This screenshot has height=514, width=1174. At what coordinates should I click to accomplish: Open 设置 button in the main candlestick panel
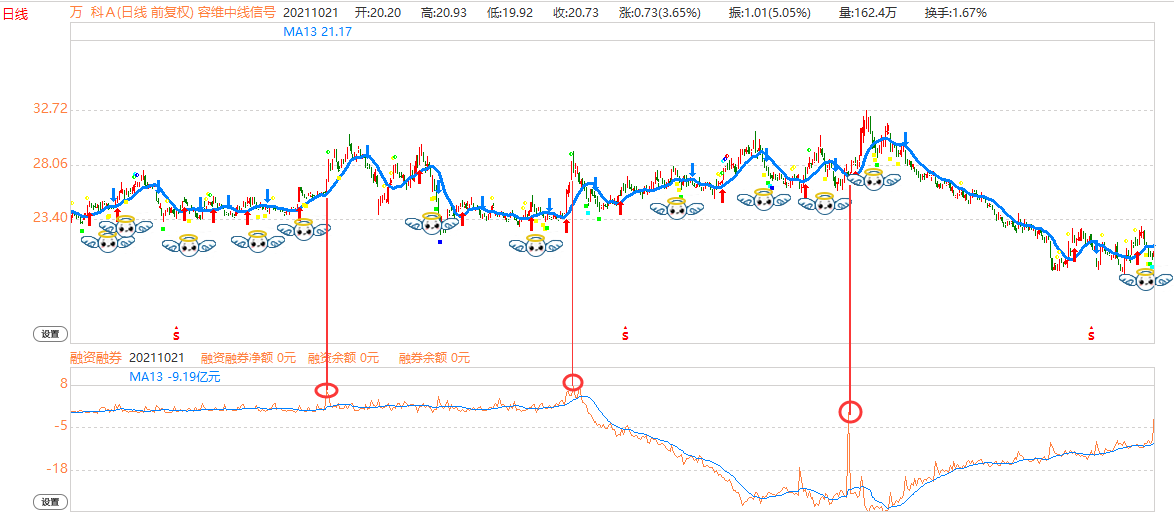point(50,334)
